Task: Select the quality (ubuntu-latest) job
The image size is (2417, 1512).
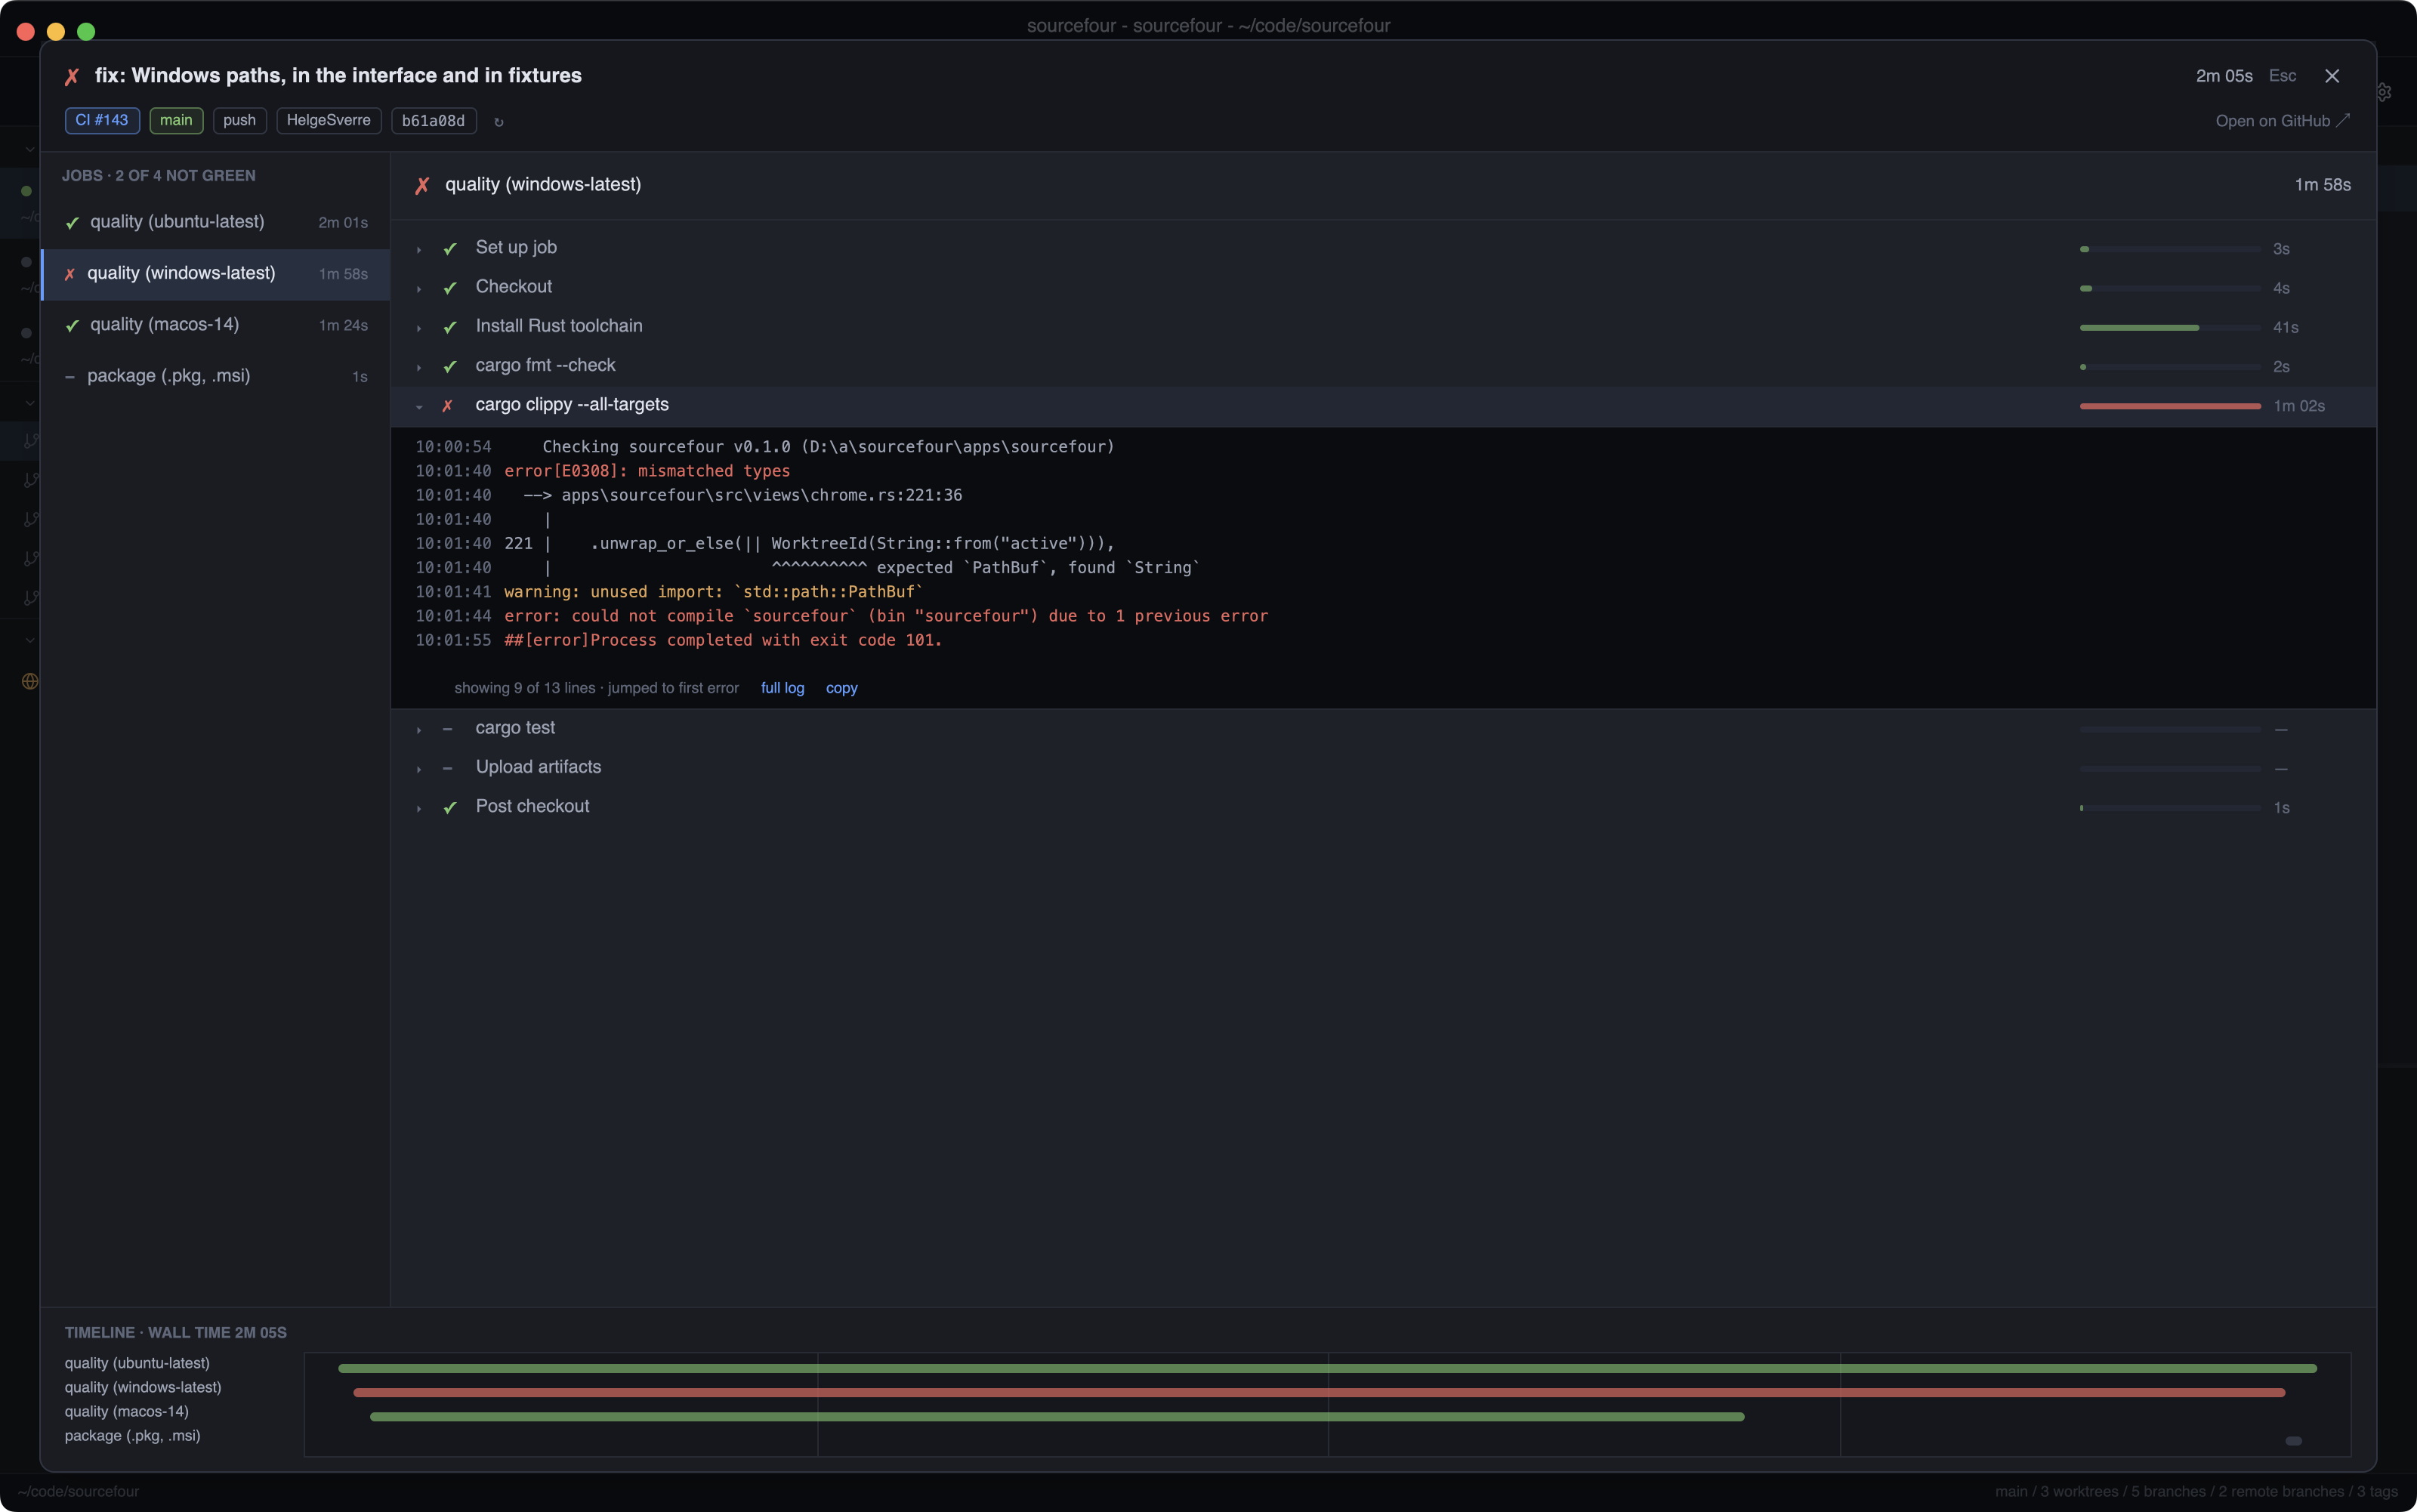Action: point(215,222)
